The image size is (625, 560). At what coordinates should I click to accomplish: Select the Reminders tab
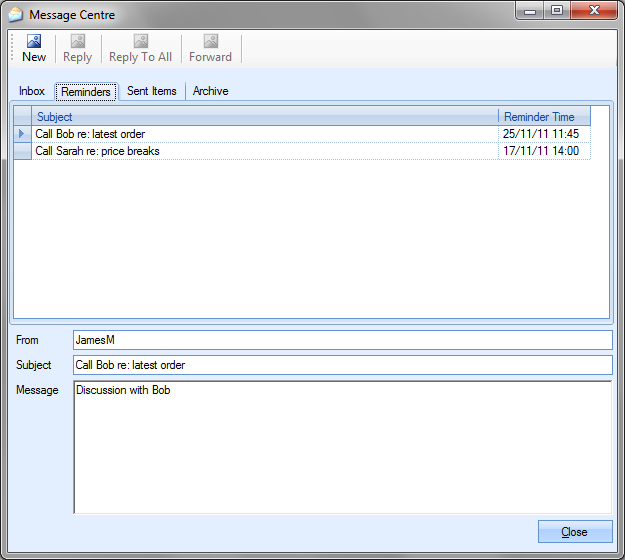(86, 92)
